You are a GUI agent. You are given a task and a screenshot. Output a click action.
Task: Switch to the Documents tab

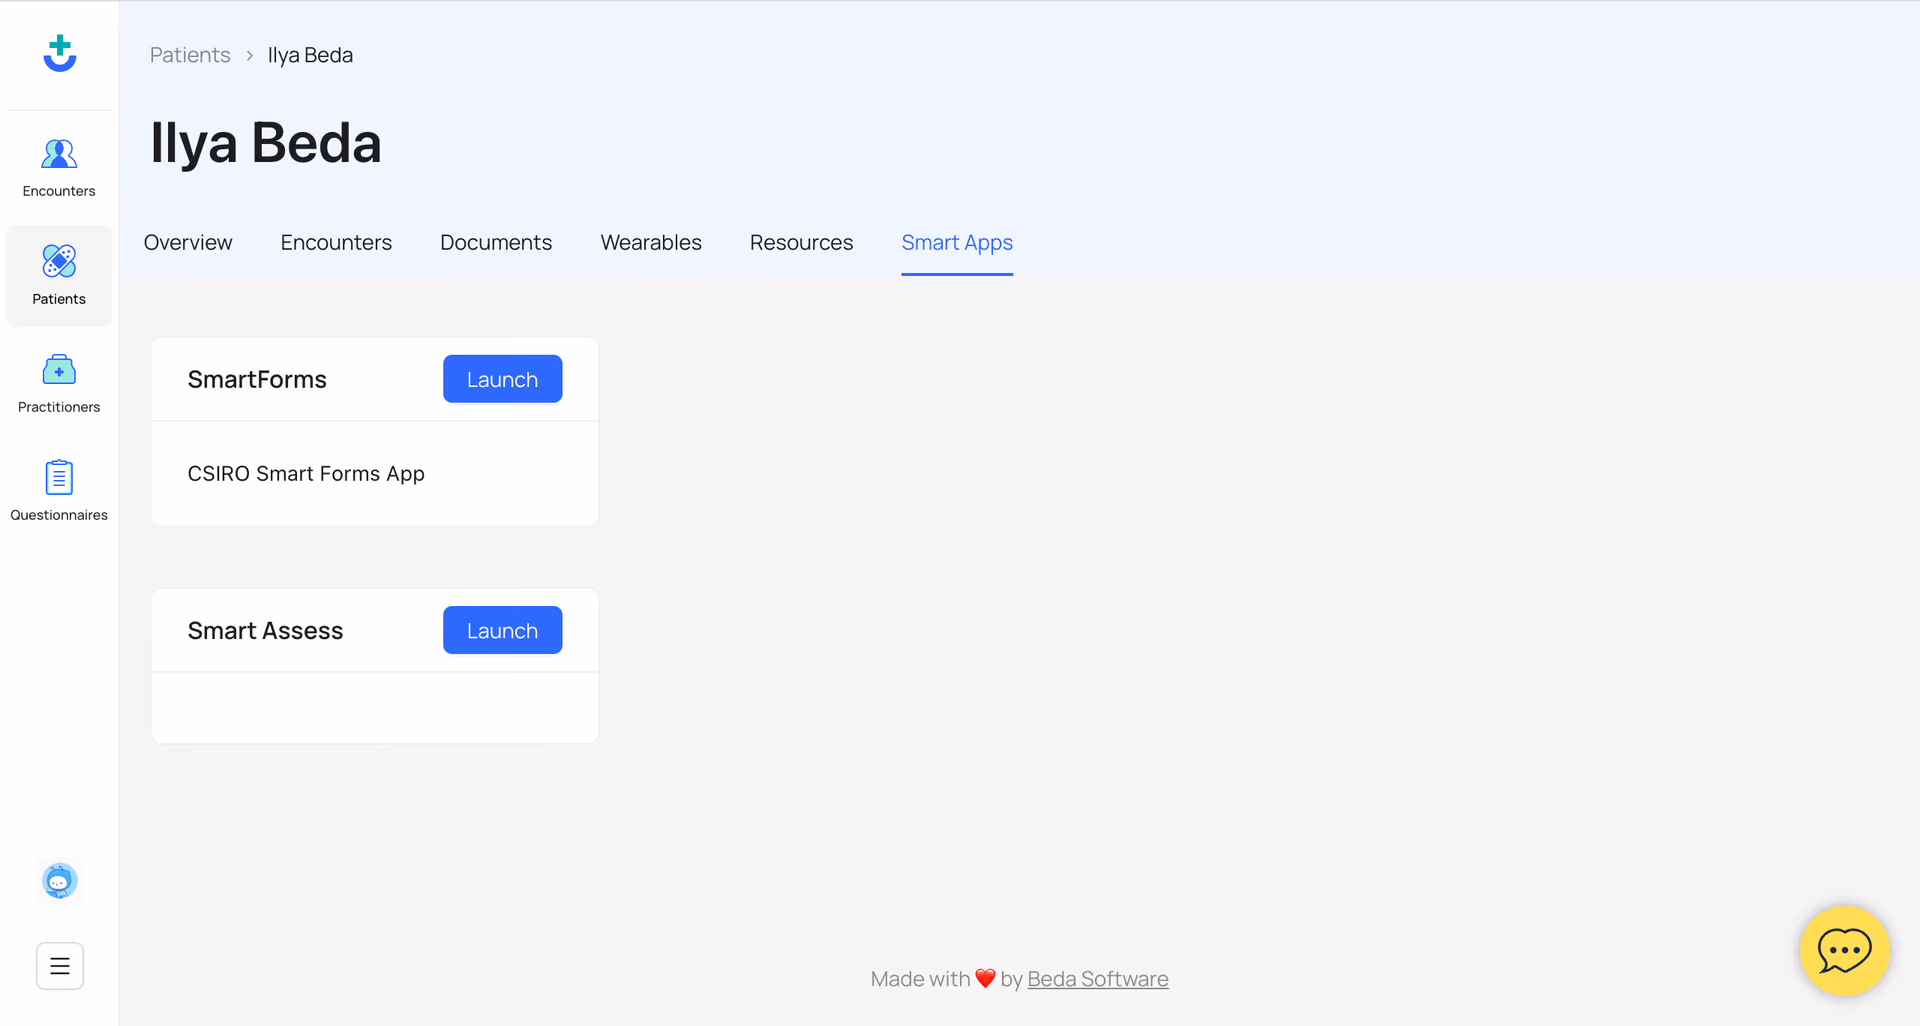(x=496, y=242)
